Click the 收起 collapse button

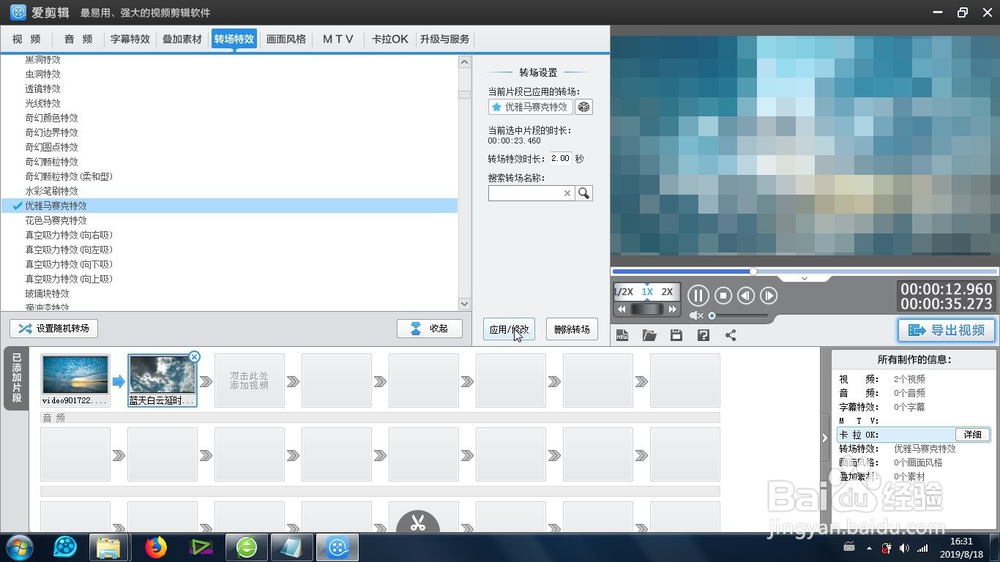pos(429,329)
